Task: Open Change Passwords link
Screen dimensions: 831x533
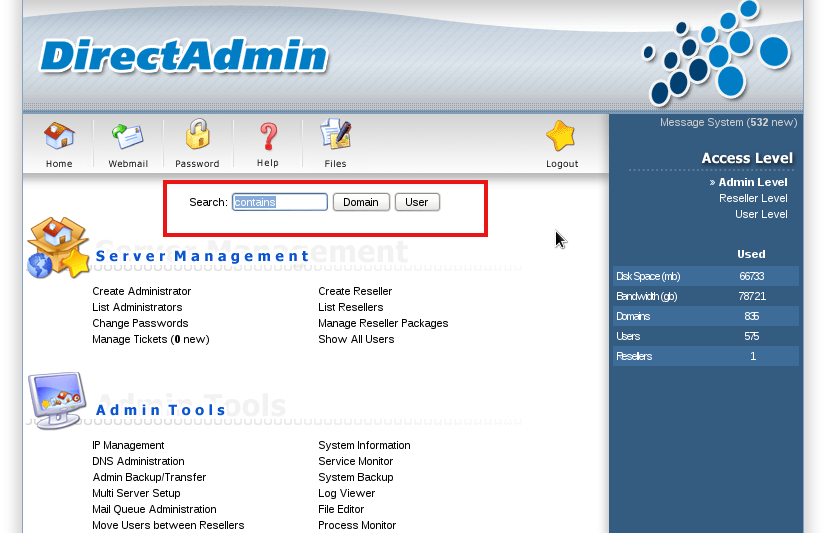Action: 140,323
